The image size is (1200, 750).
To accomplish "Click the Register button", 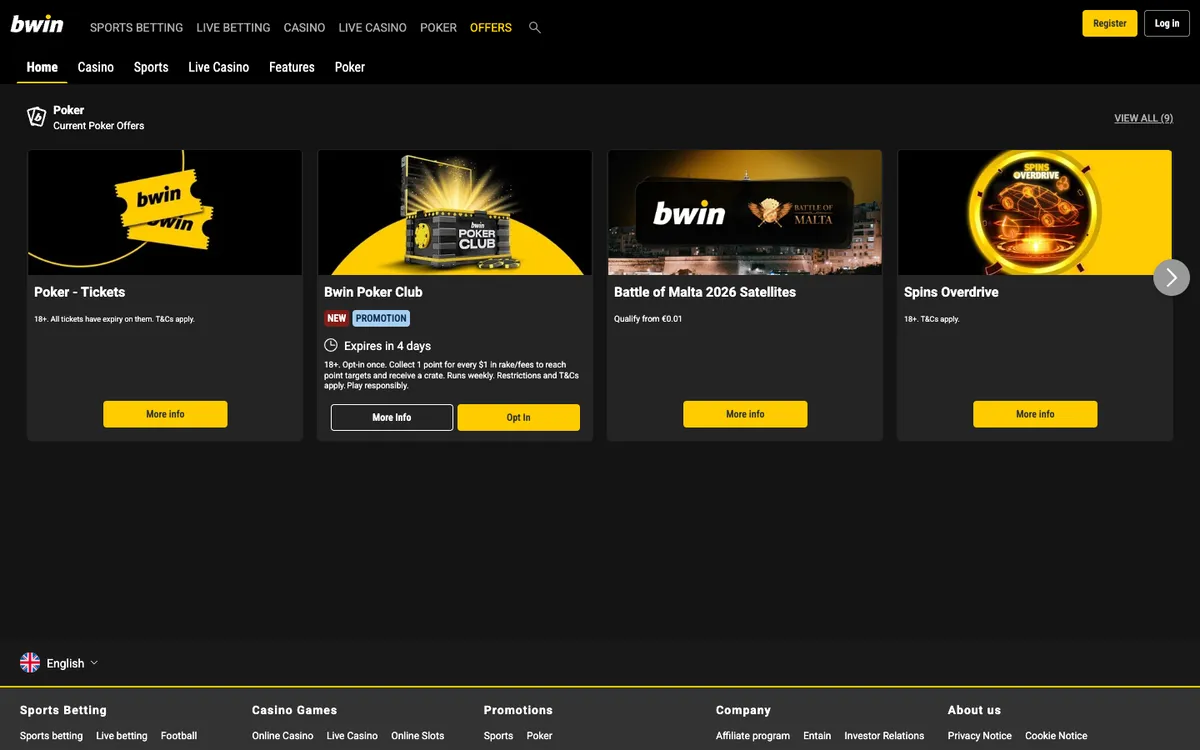I will click(1109, 23).
